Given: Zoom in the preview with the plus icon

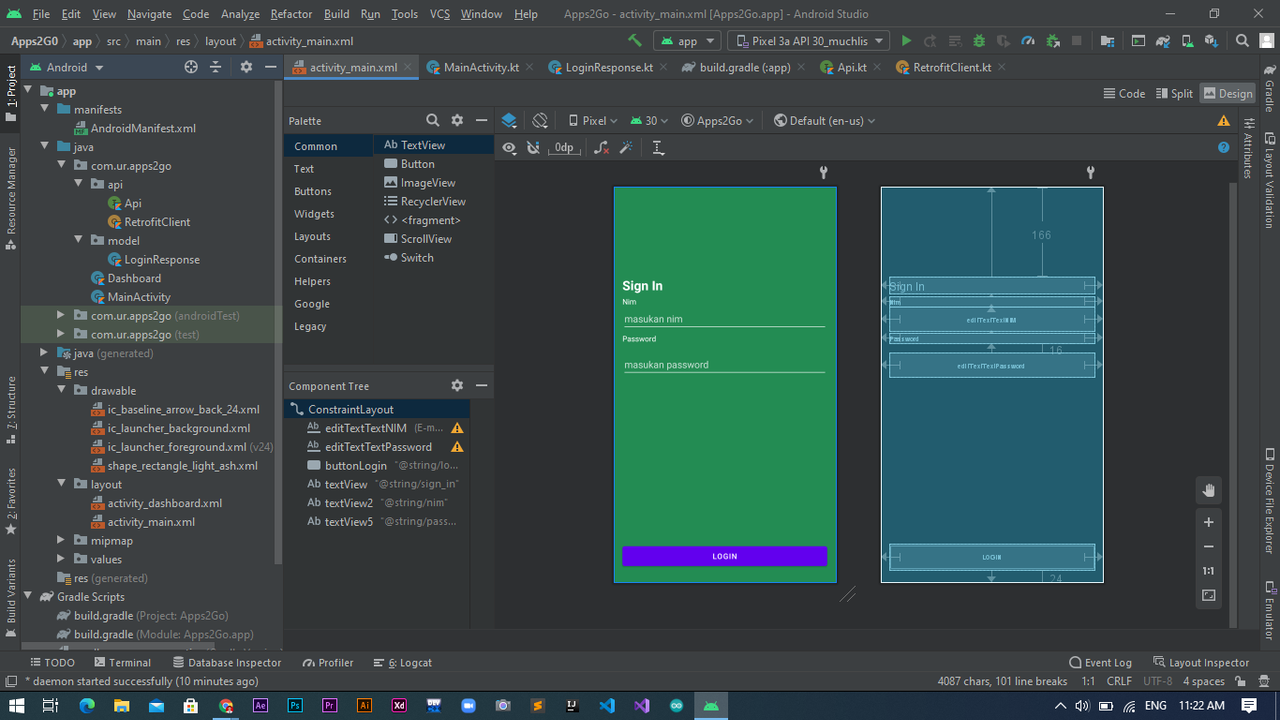Looking at the screenshot, I should tap(1208, 521).
